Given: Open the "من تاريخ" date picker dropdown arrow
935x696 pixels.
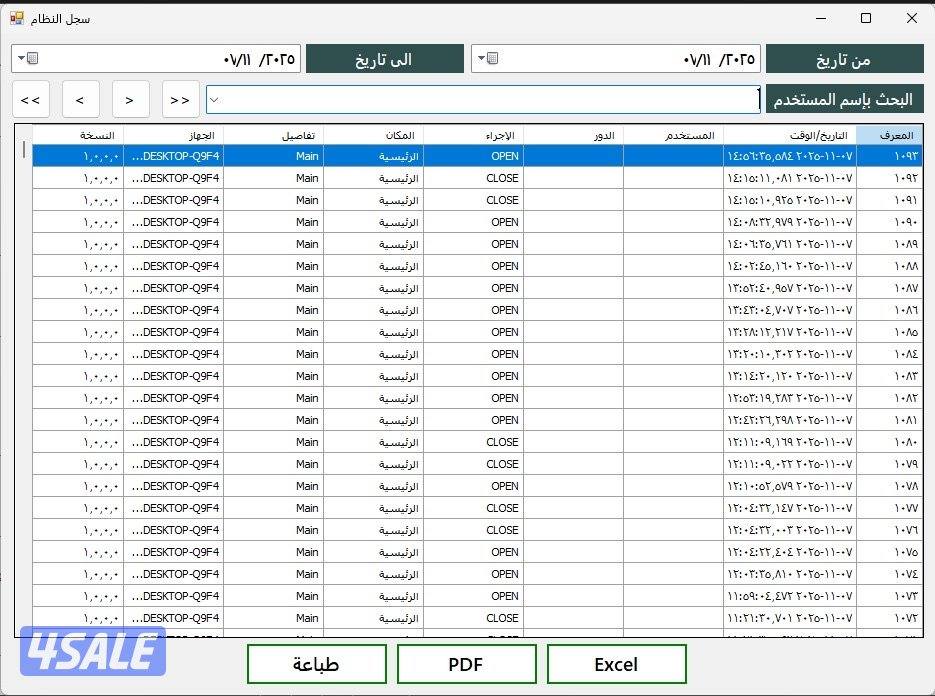Looking at the screenshot, I should click(481, 59).
